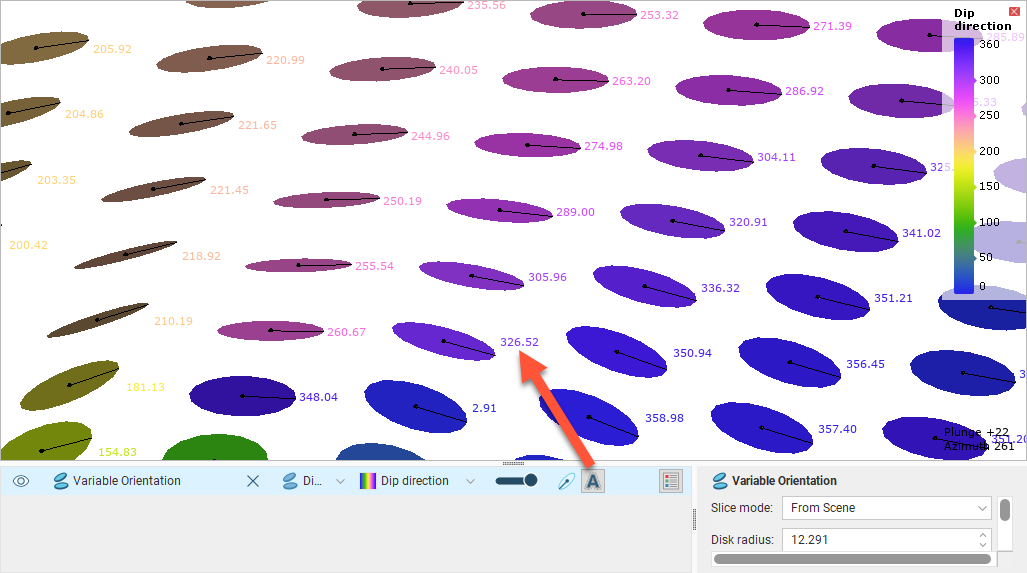
Task: Click the 351.21 value label
Action: coord(893,298)
